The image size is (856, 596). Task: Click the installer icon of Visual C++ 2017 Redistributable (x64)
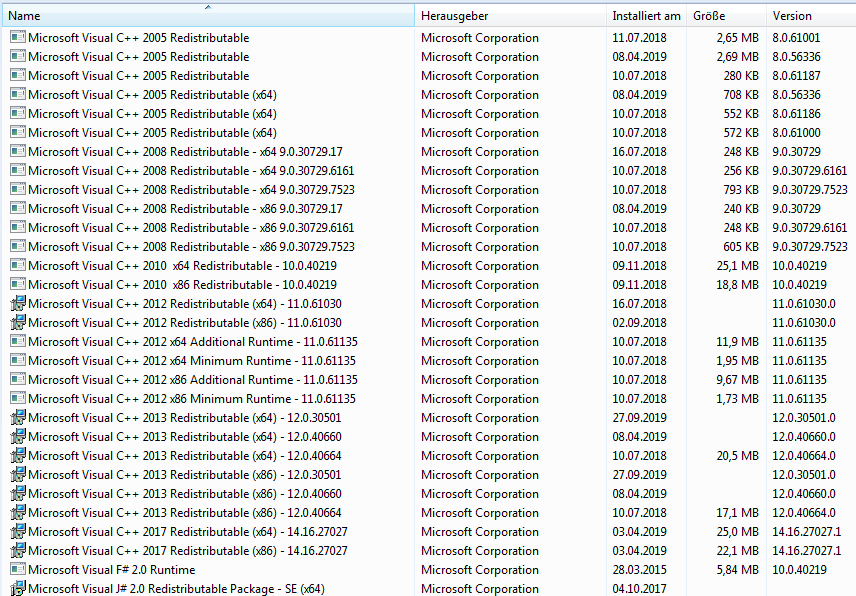click(x=17, y=532)
